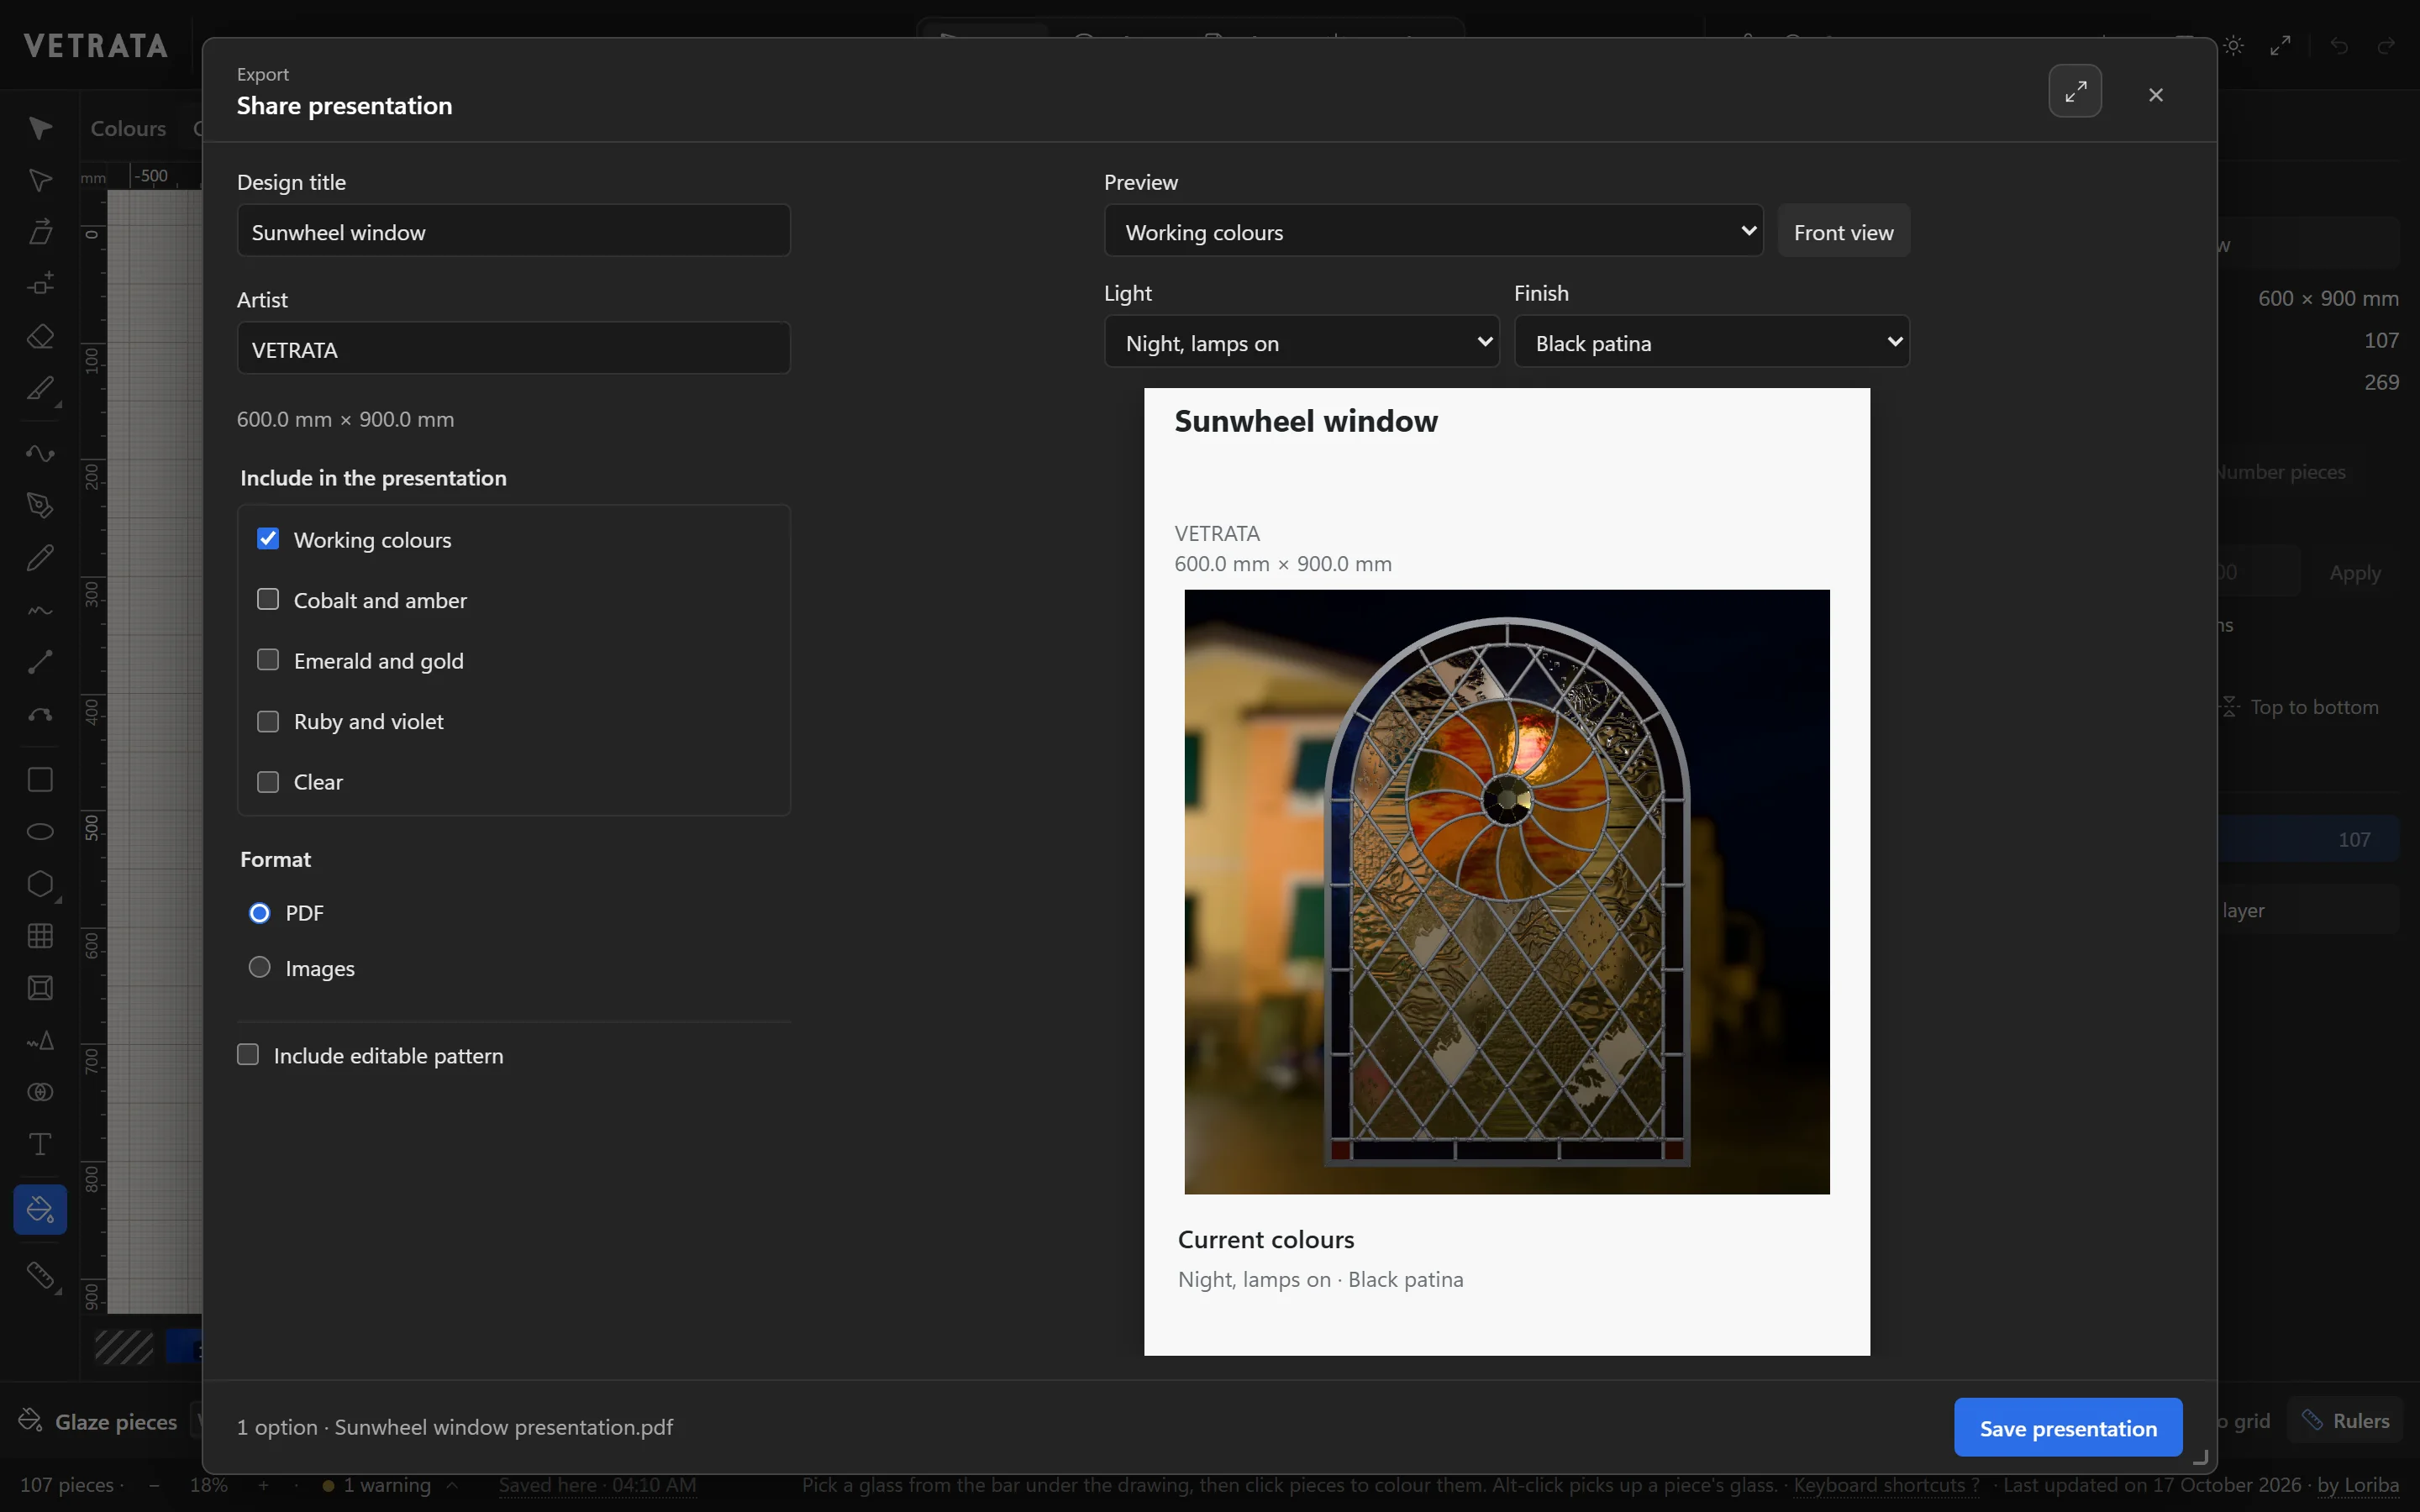Choose the Text tool
The width and height of the screenshot is (2420, 1512).
tap(40, 1144)
